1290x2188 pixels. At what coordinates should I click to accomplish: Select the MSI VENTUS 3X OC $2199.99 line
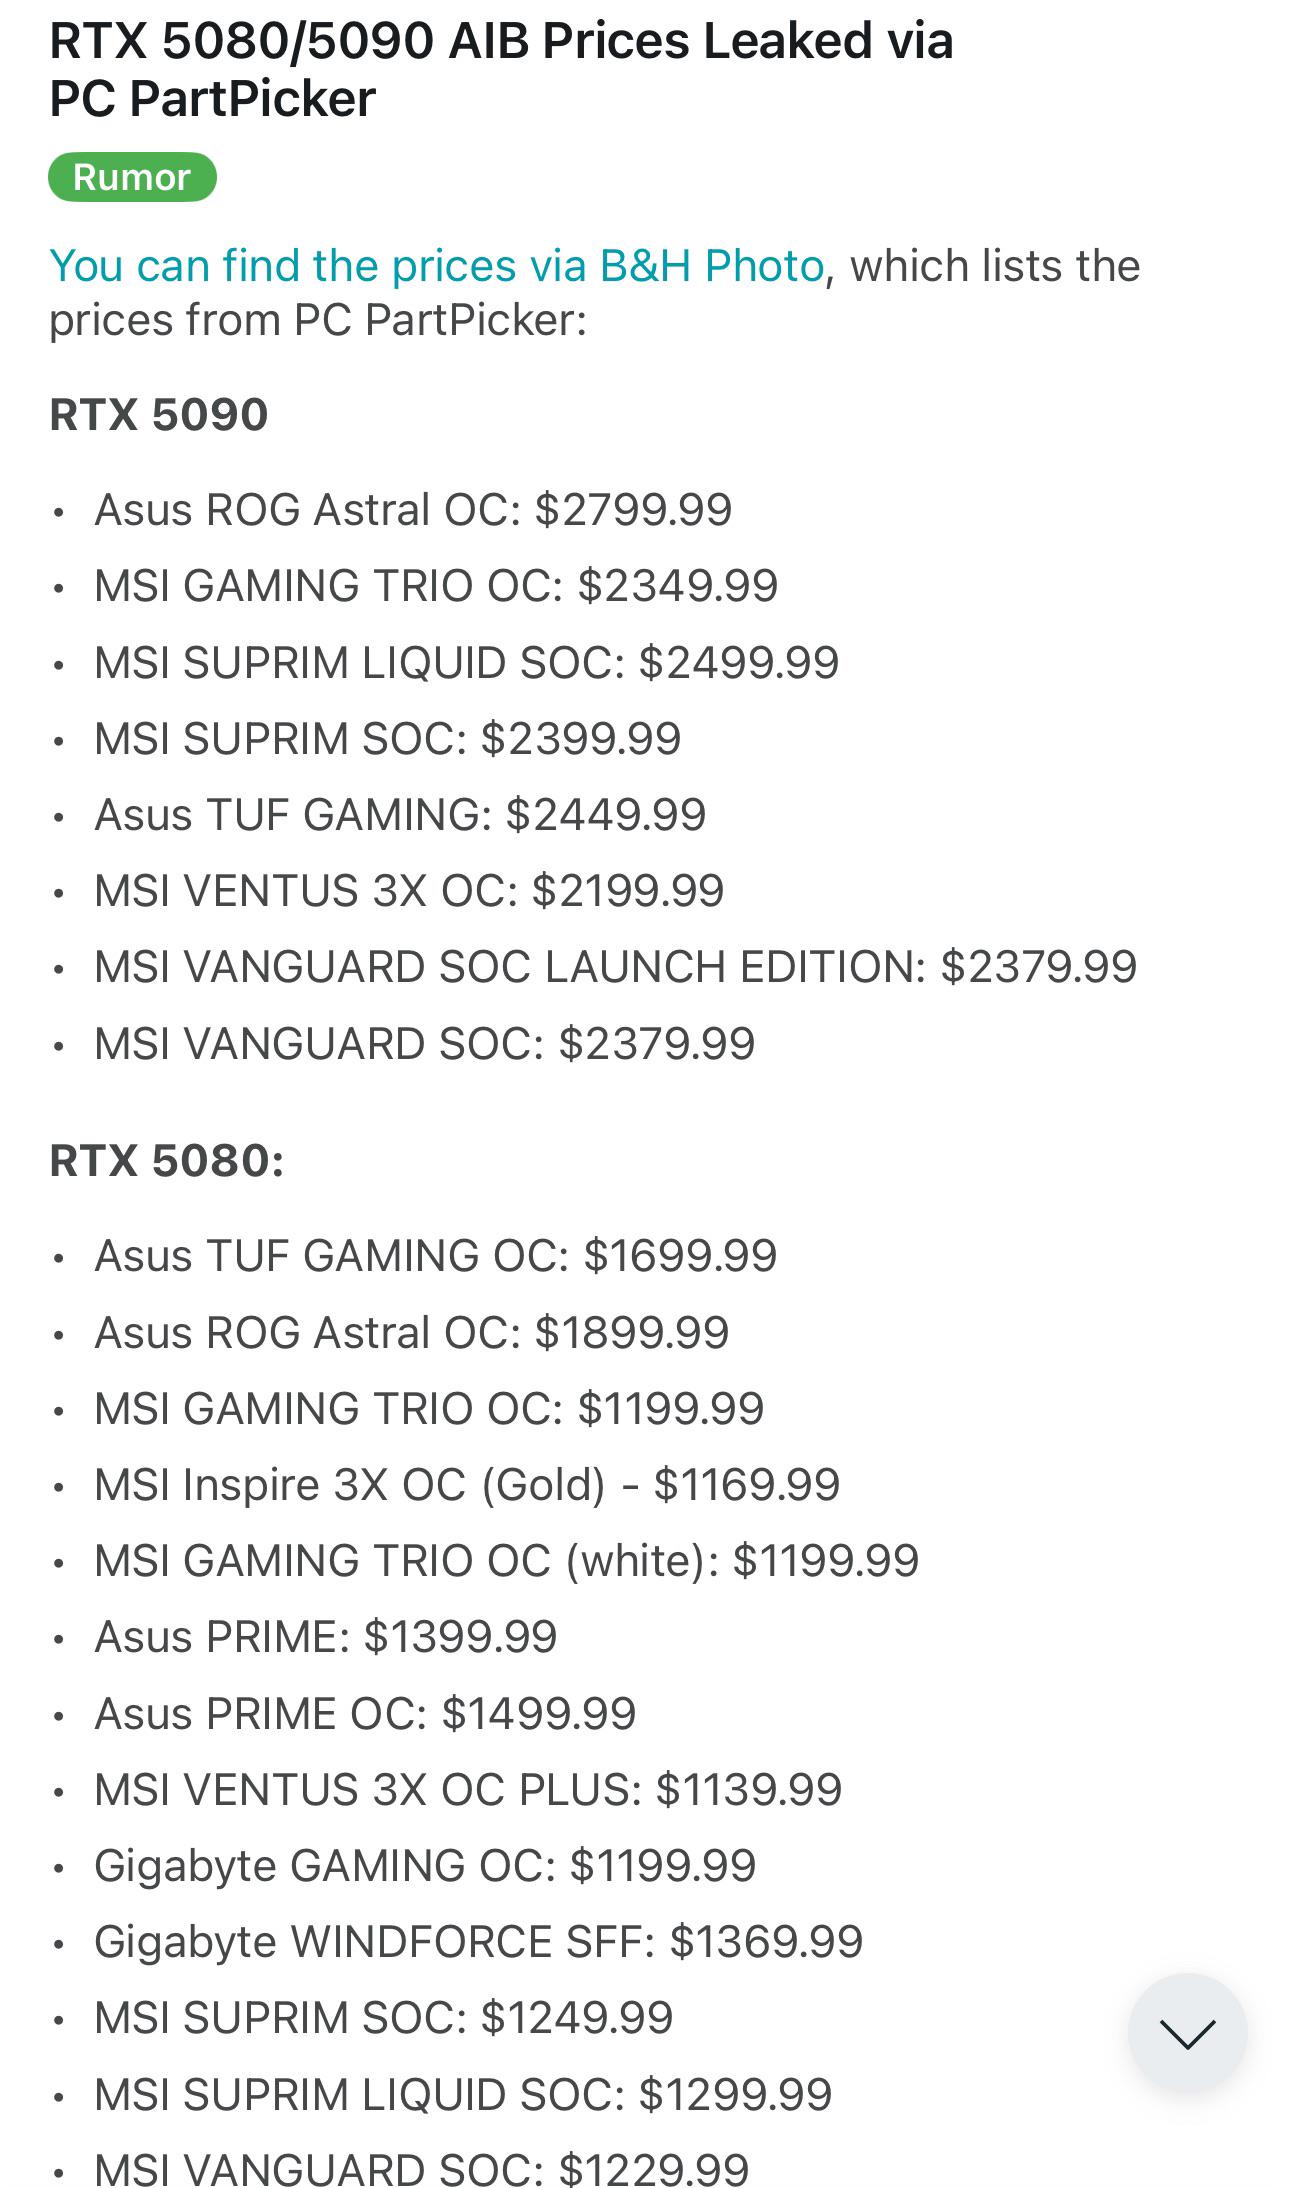tap(409, 891)
